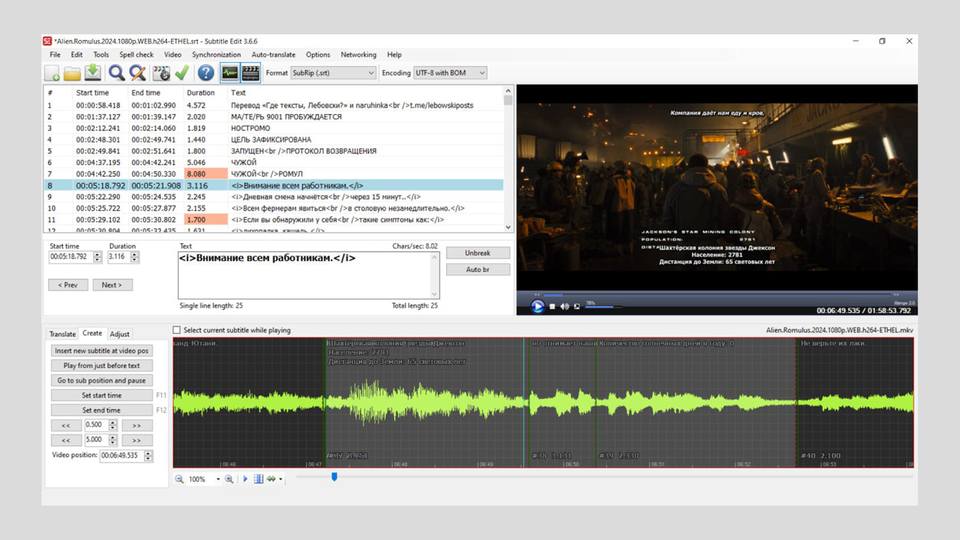Click the Save subtitle toolbar icon
The height and width of the screenshot is (540, 960).
click(x=92, y=73)
